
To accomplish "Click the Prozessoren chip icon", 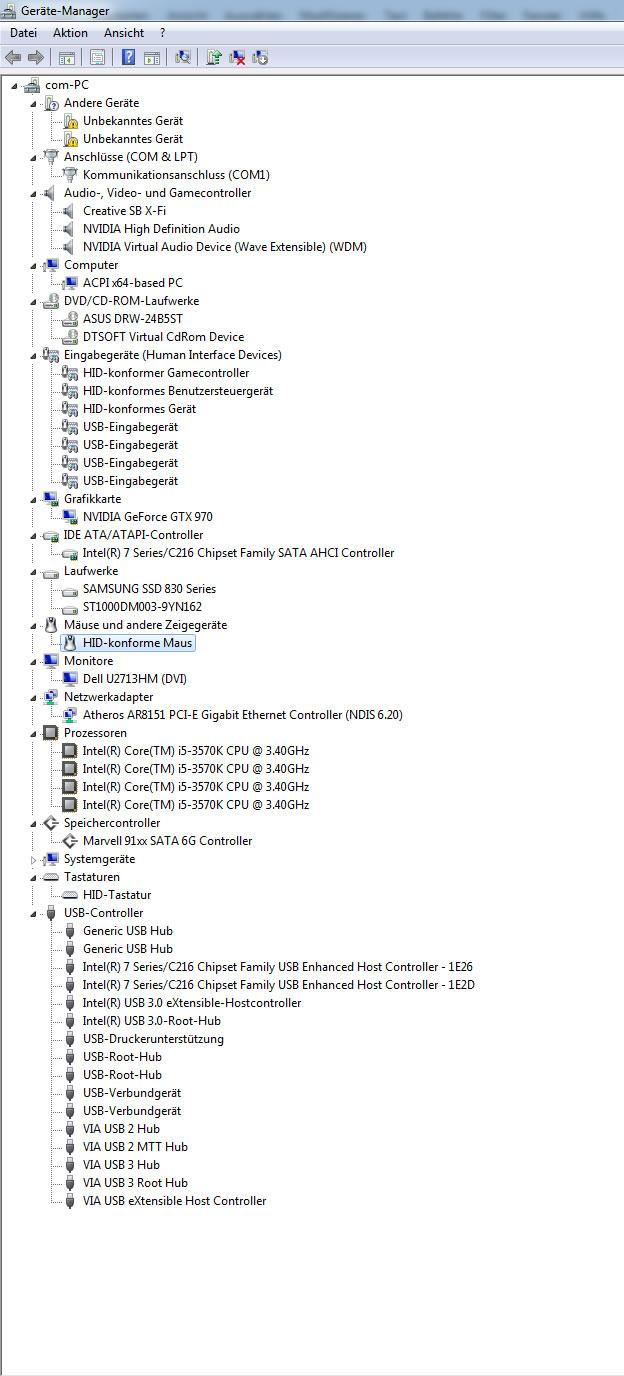I will (x=51, y=733).
